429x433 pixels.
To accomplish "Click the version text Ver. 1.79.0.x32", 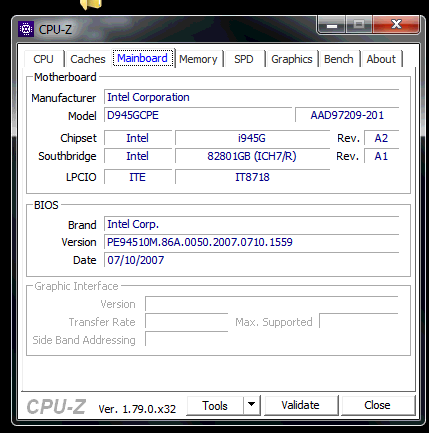I will click(137, 409).
